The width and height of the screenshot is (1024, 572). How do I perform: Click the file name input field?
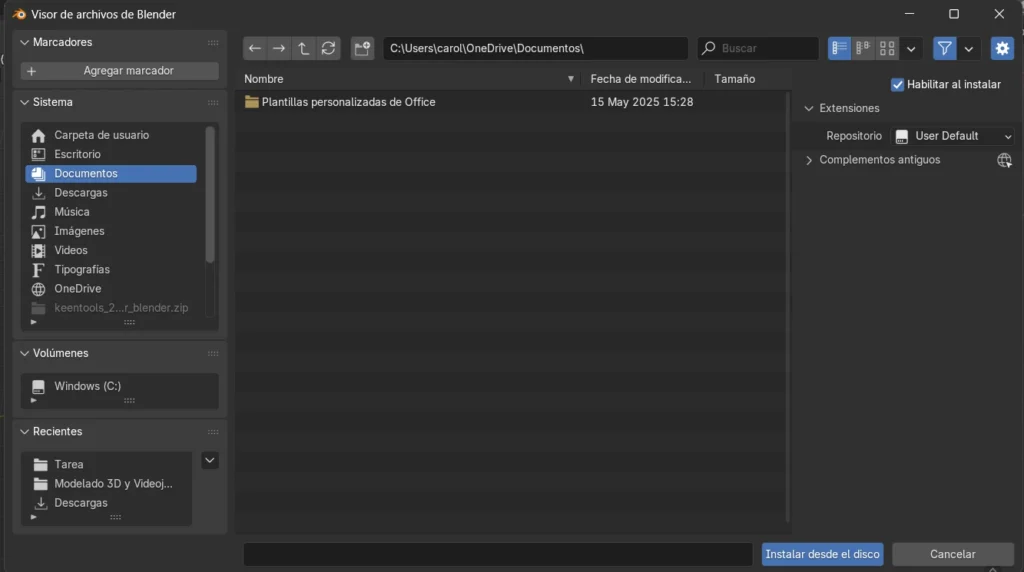[498, 554]
